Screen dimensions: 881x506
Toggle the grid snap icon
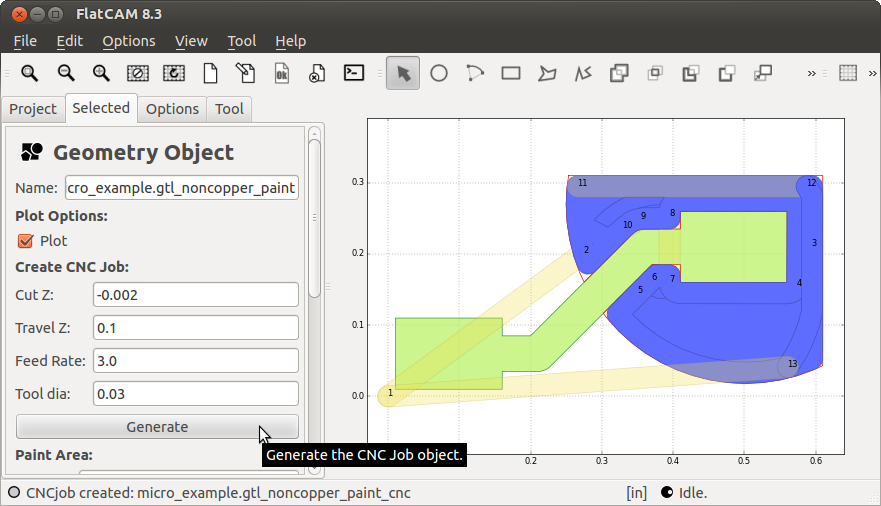pos(848,73)
